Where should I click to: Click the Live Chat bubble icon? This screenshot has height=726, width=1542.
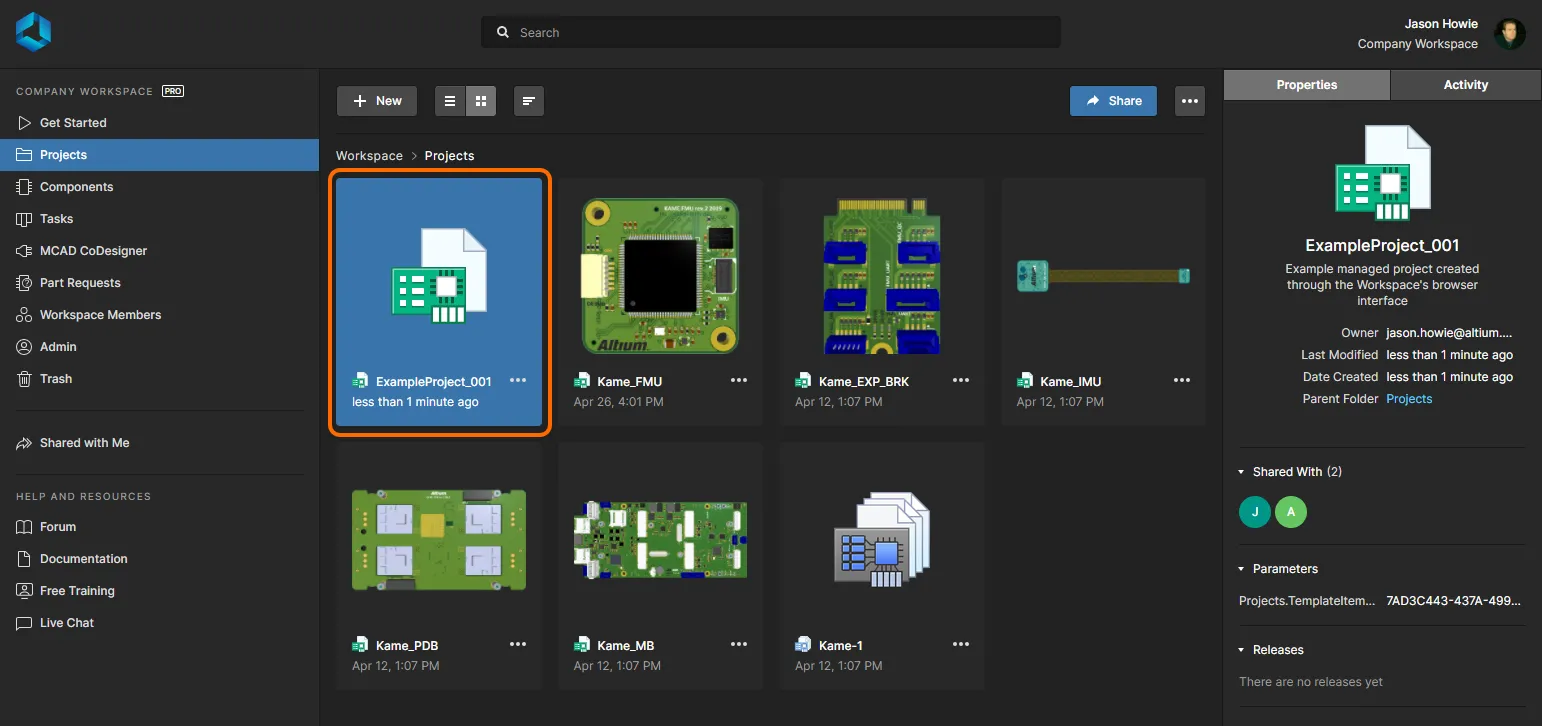[x=24, y=623]
